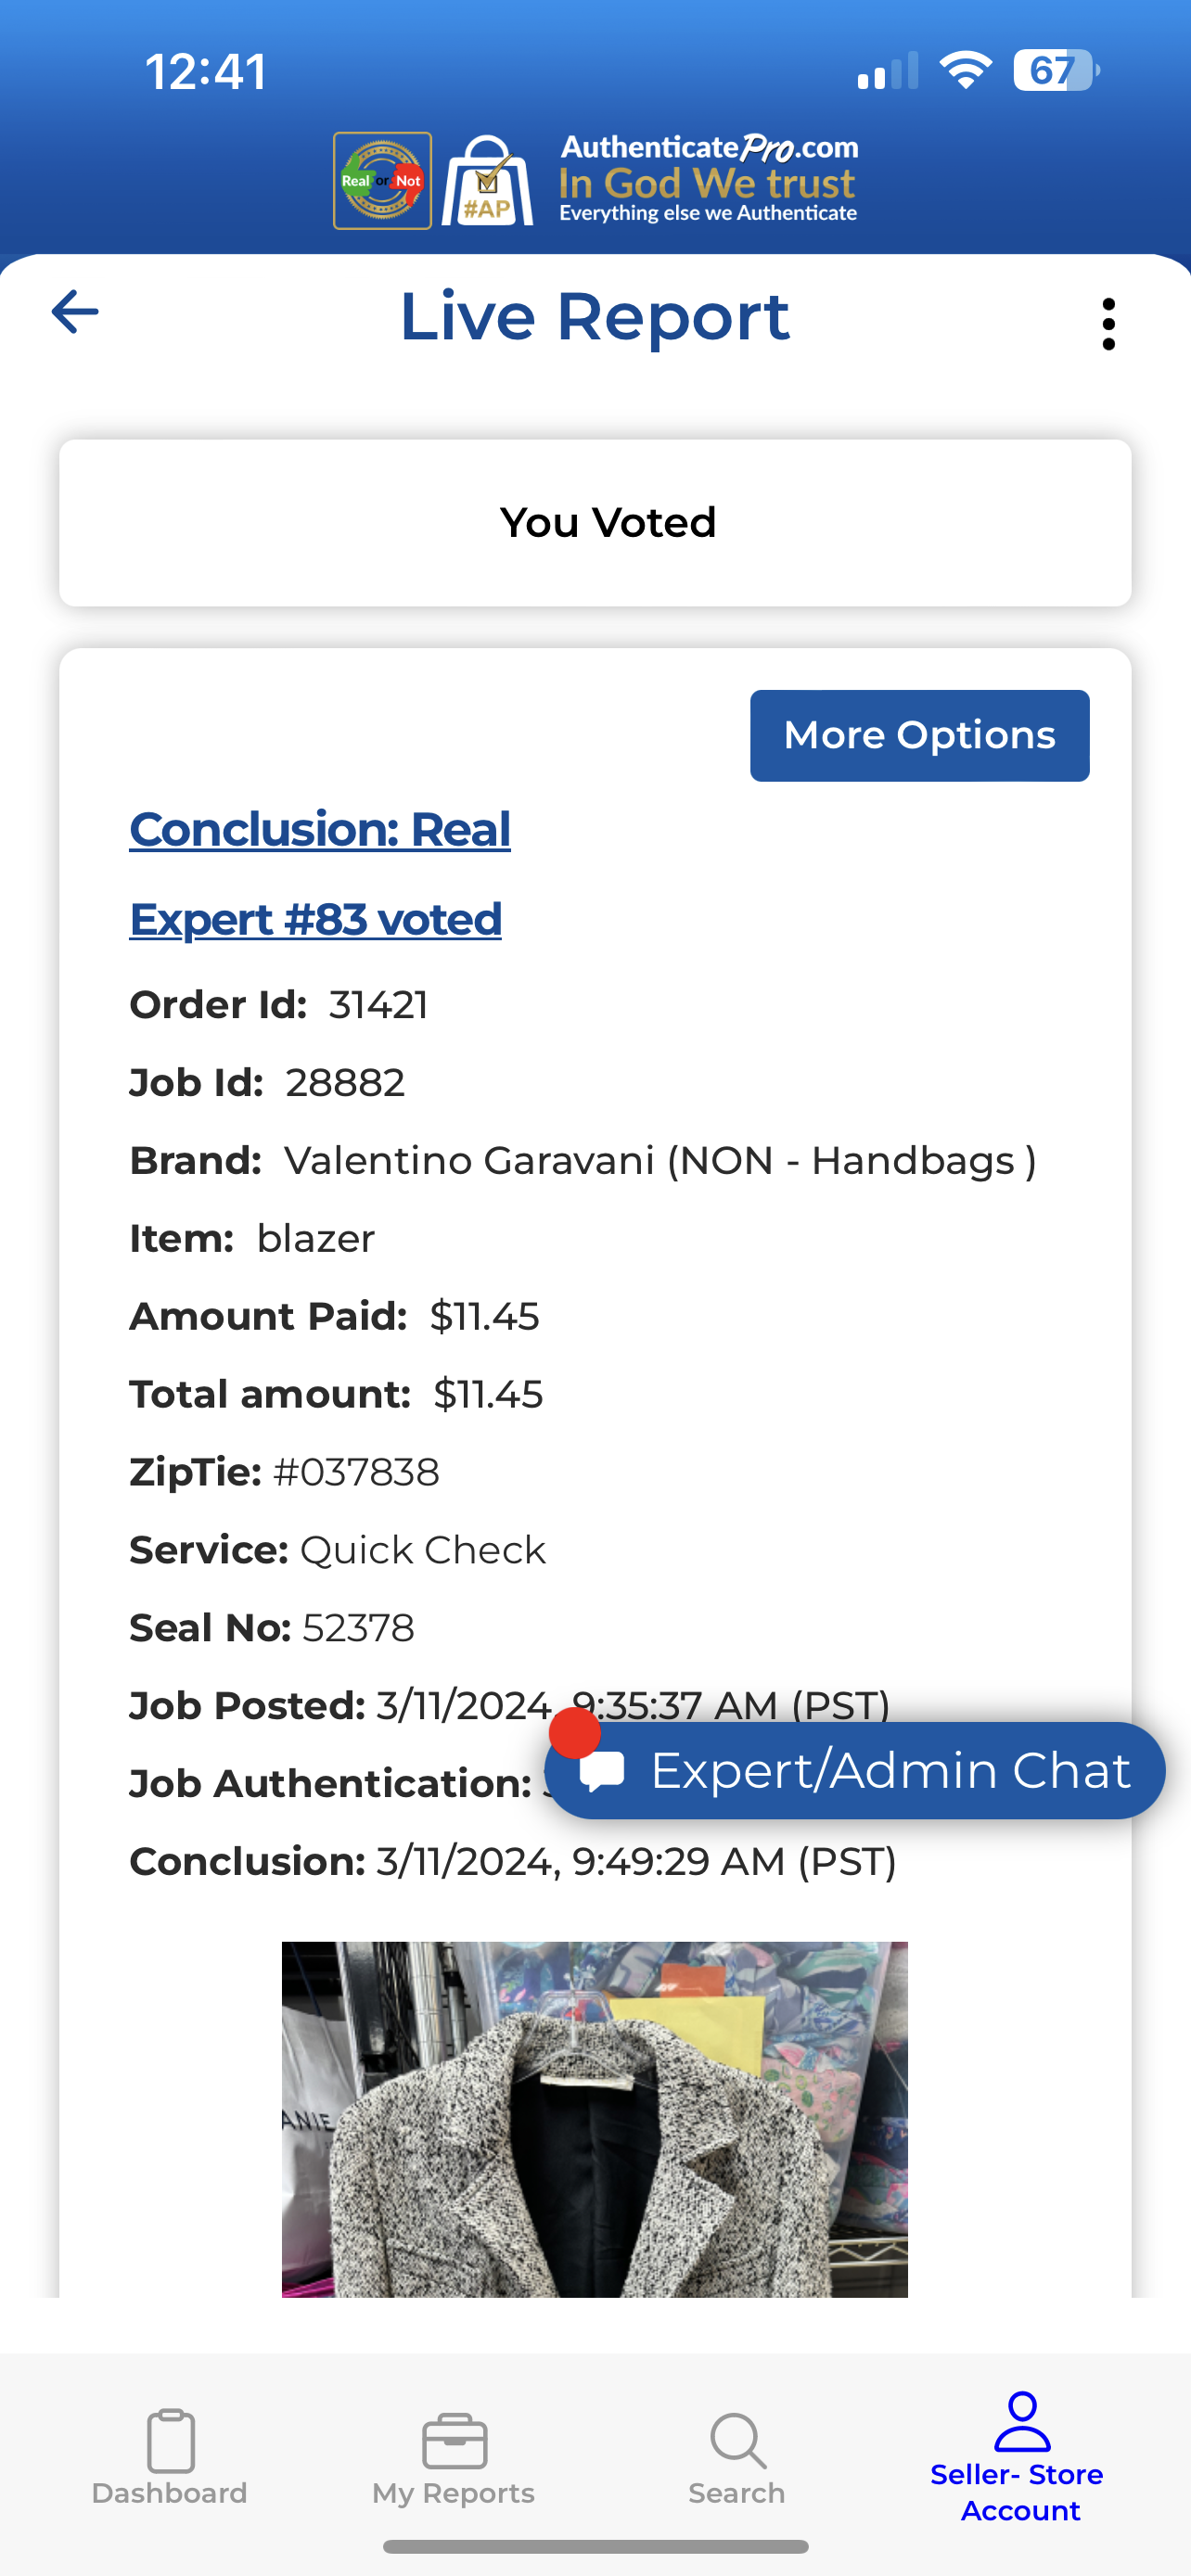Tap the red notification dot on chat
This screenshot has width=1191, height=2576.
coord(575,1733)
